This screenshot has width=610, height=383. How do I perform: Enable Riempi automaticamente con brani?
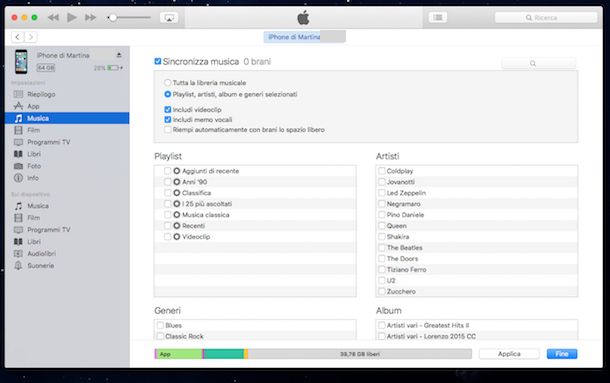point(168,130)
